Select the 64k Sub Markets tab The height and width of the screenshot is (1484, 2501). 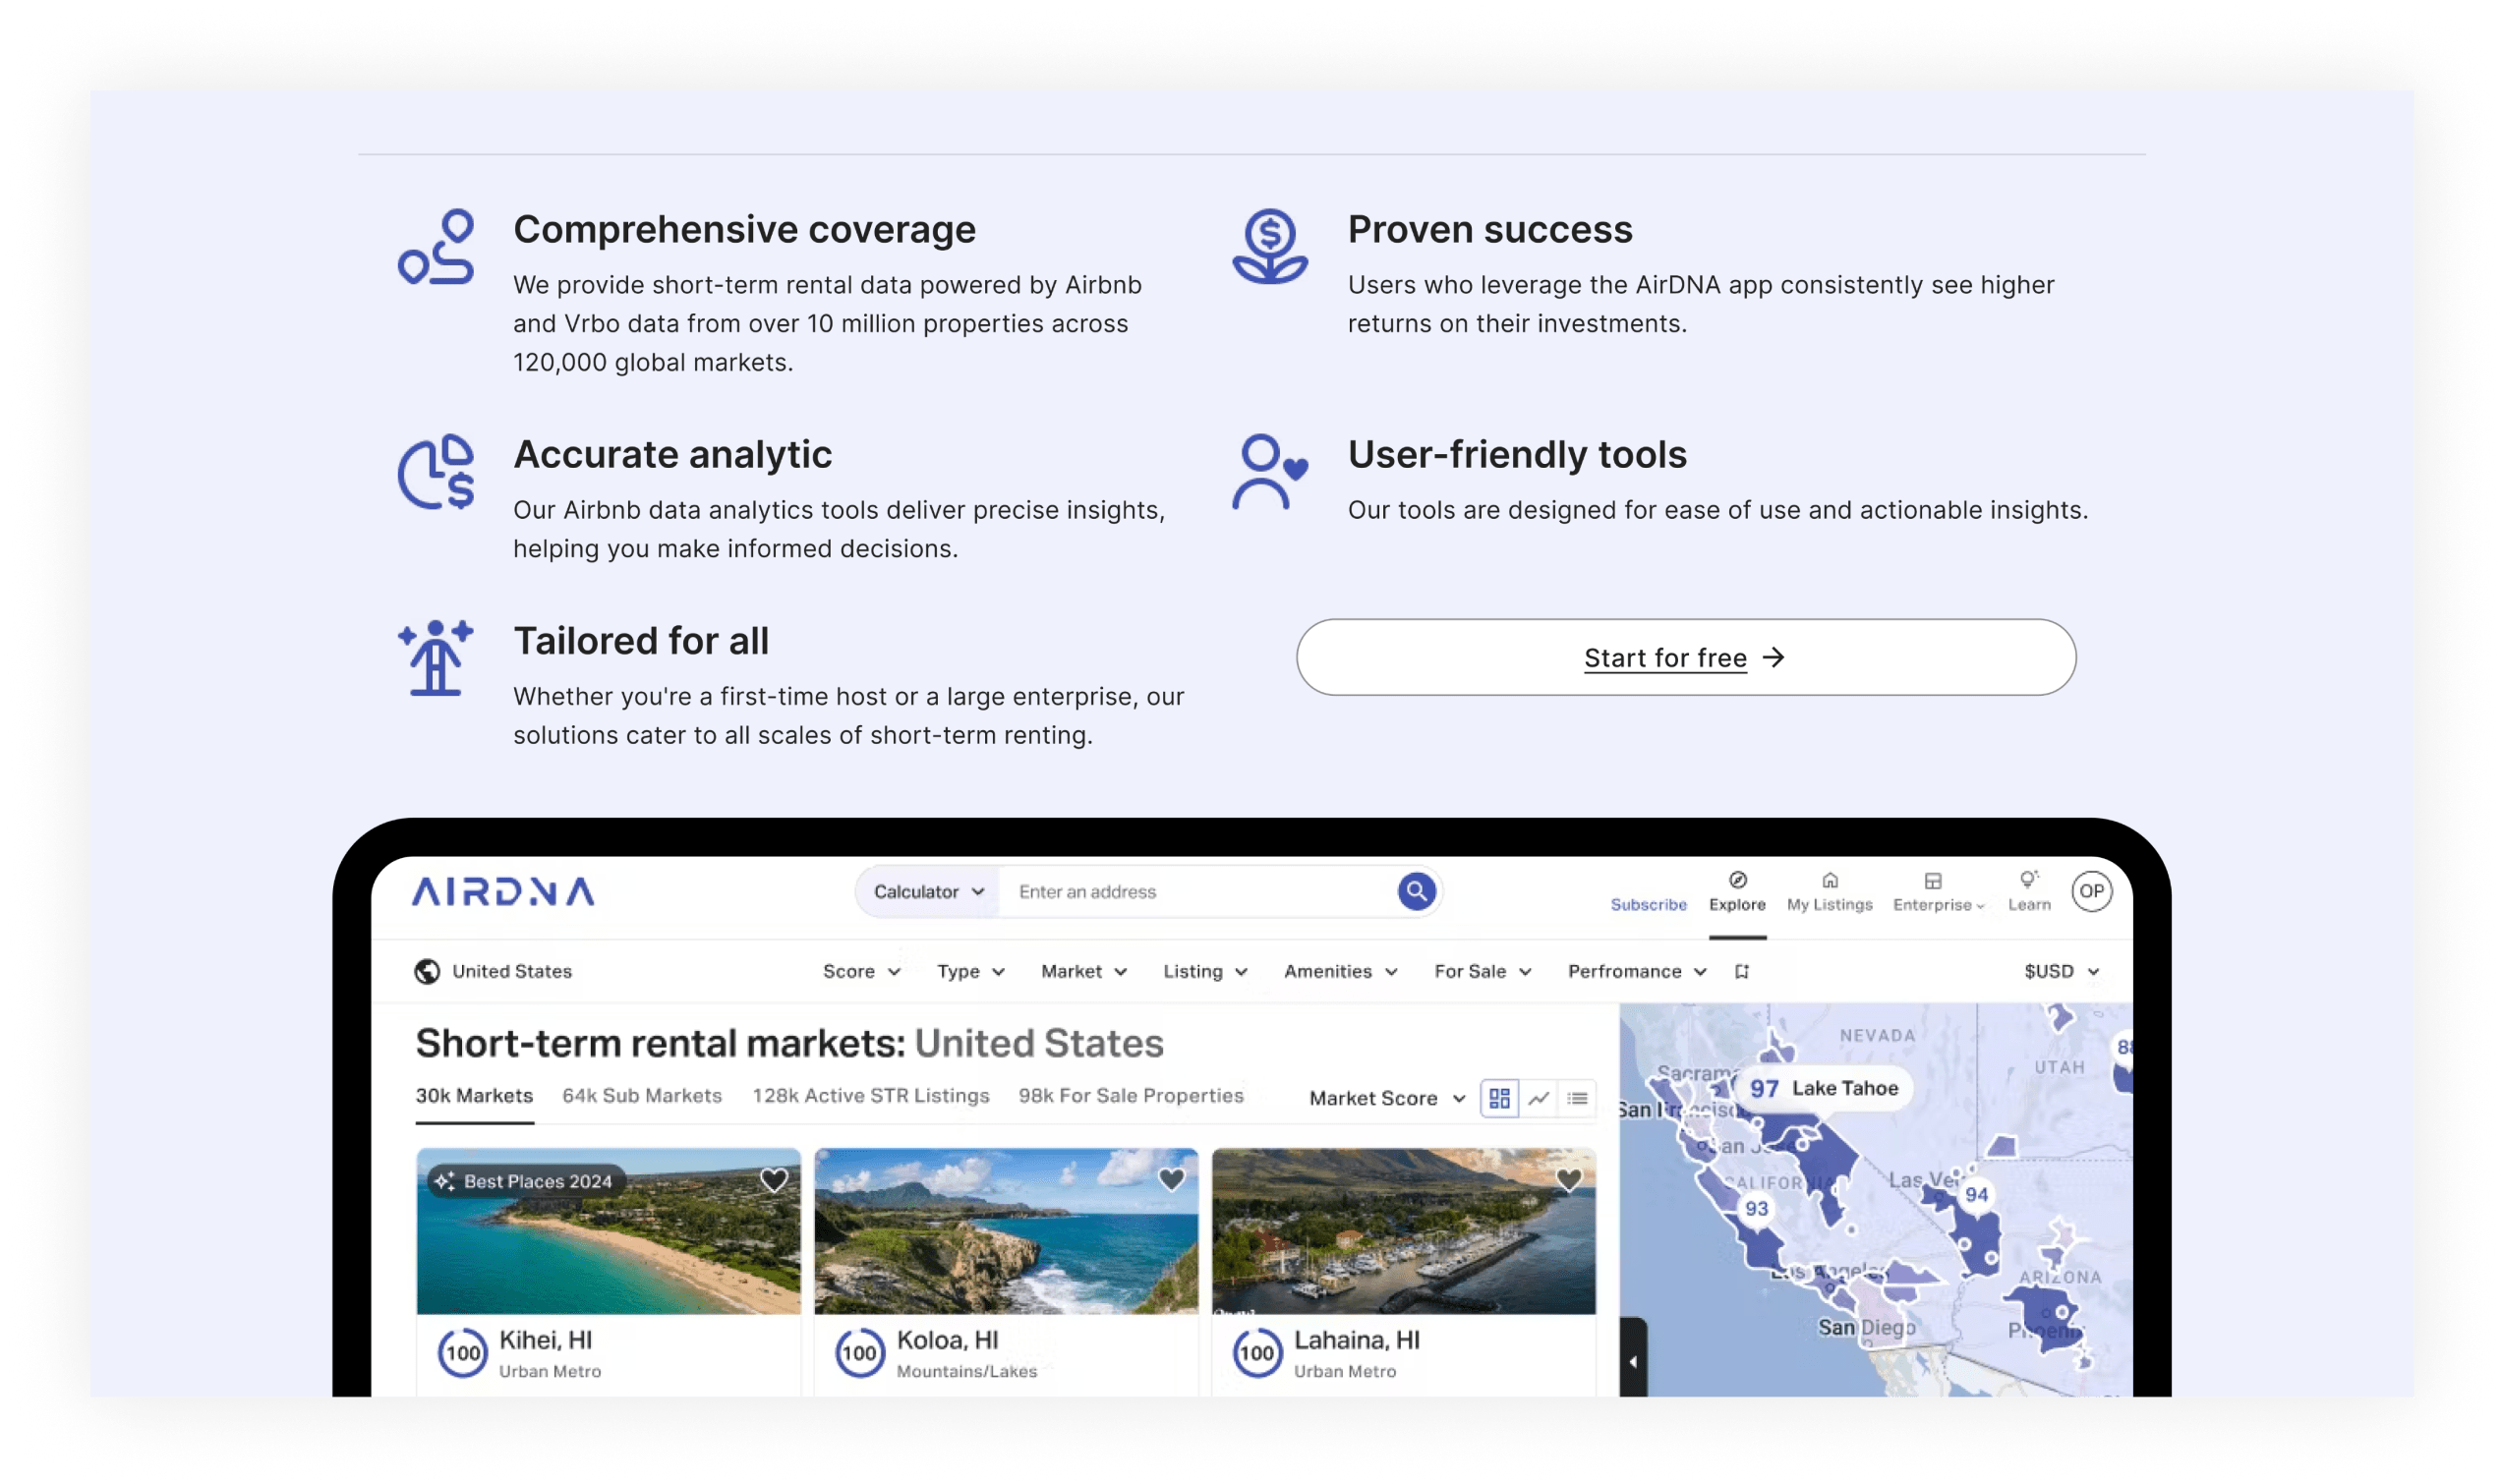[x=641, y=1095]
